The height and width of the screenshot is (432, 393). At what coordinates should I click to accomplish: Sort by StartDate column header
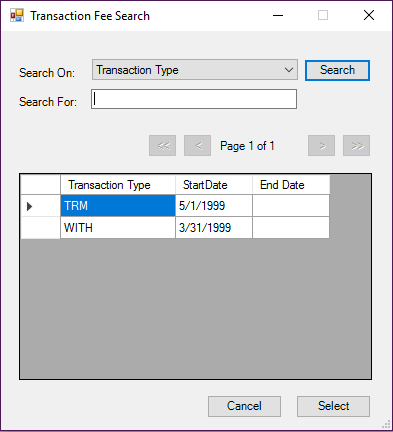pyautogui.click(x=214, y=185)
